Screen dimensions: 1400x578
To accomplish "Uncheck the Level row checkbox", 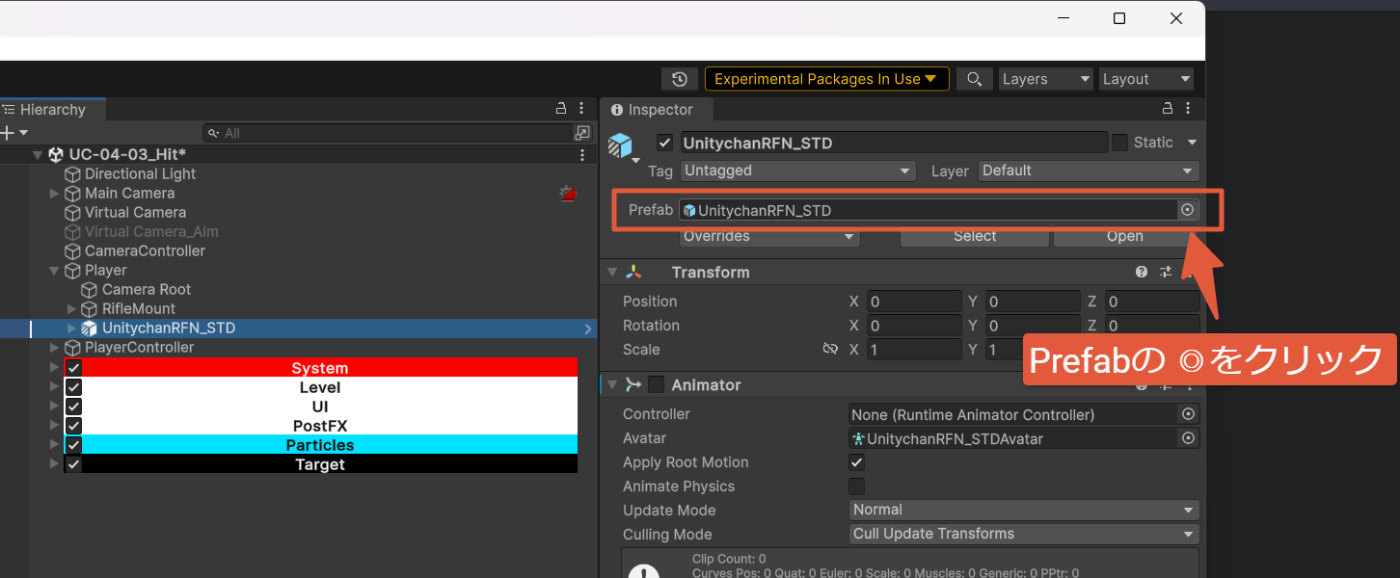I will [x=73, y=387].
